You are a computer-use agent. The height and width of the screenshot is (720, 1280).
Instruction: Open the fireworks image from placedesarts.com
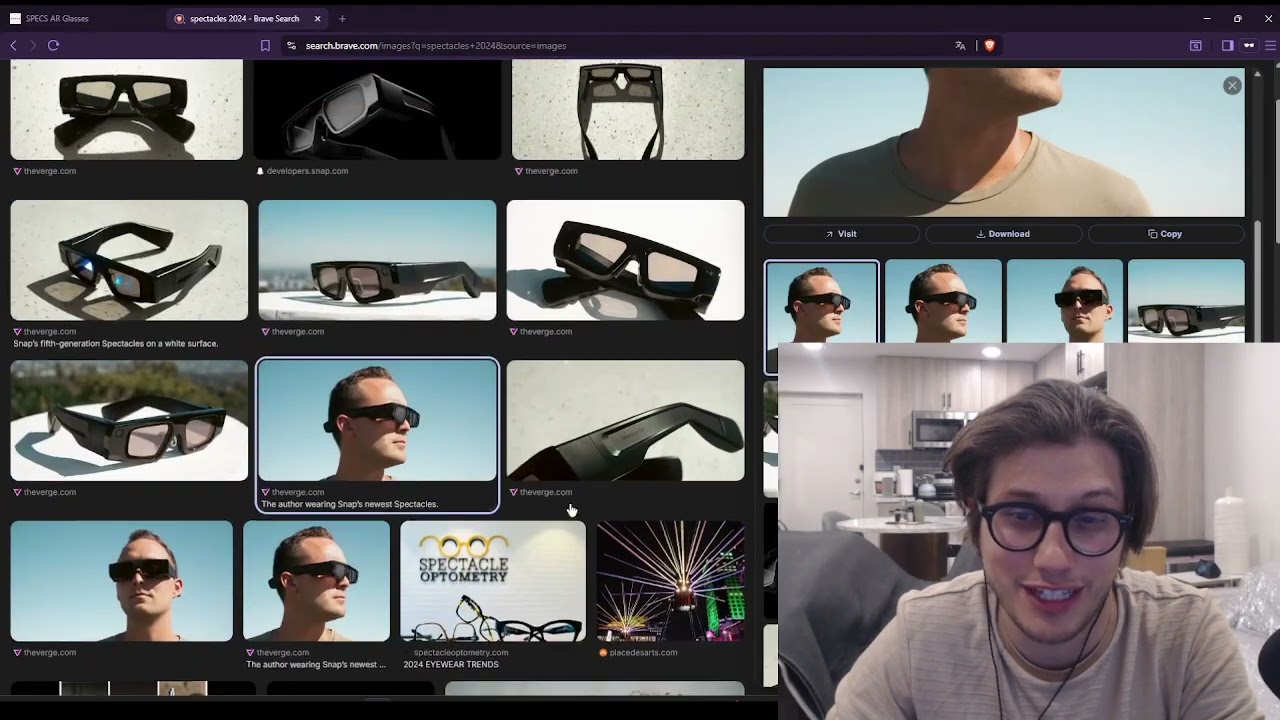[670, 581]
